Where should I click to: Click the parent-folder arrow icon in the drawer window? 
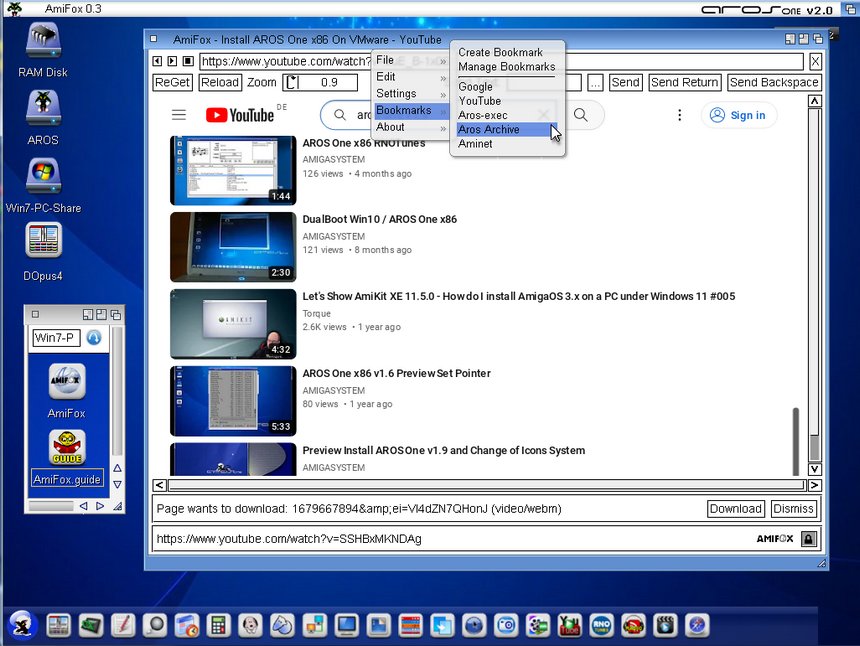(x=94, y=338)
